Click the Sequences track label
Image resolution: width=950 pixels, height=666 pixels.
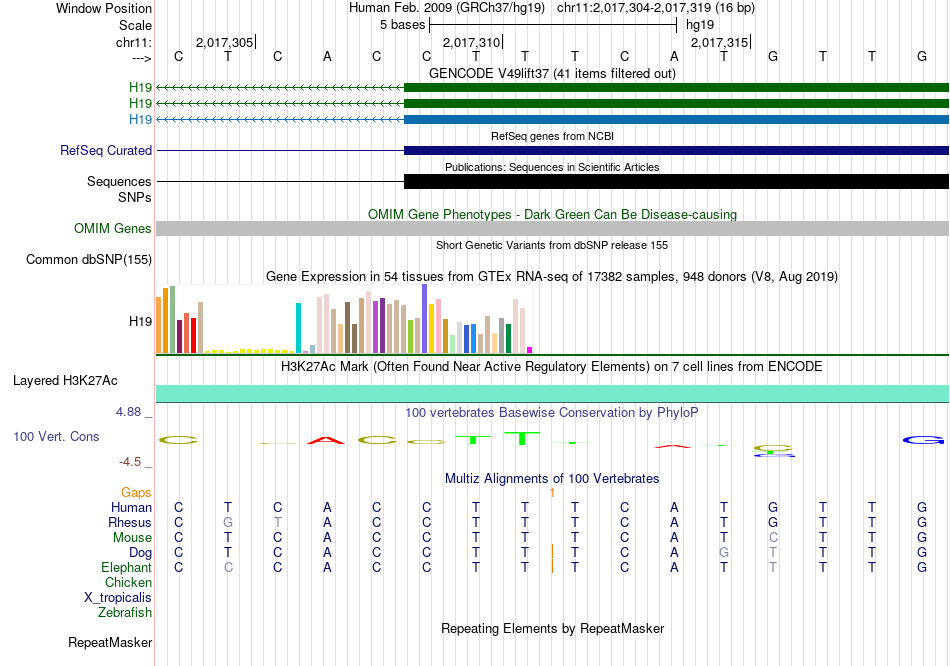[x=119, y=181]
